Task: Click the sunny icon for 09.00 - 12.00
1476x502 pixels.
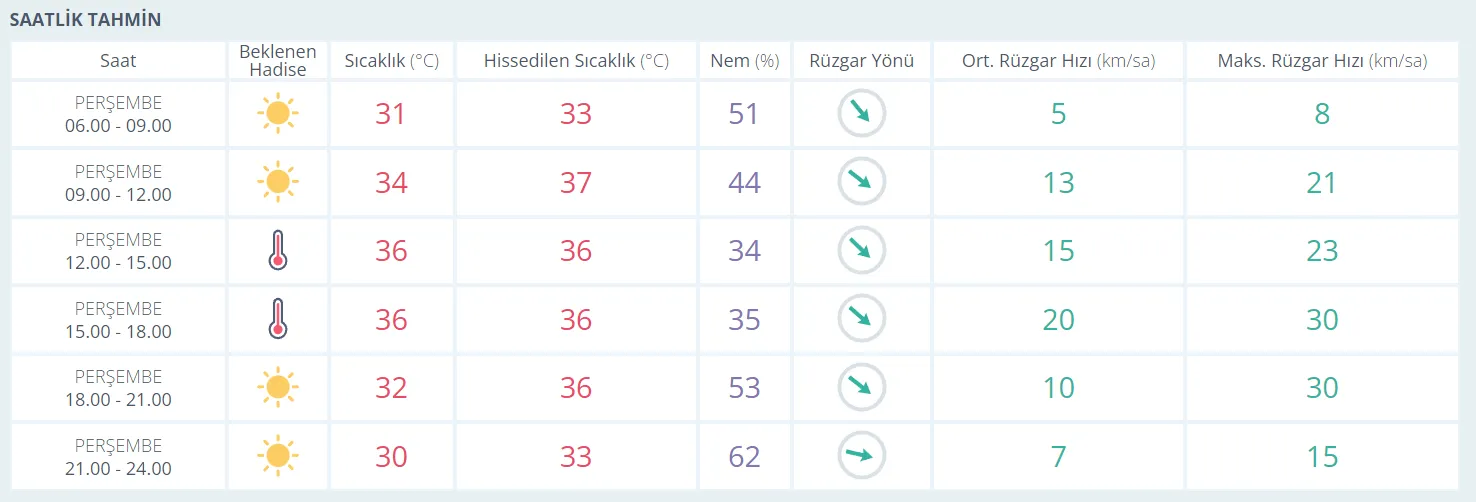Action: [278, 182]
